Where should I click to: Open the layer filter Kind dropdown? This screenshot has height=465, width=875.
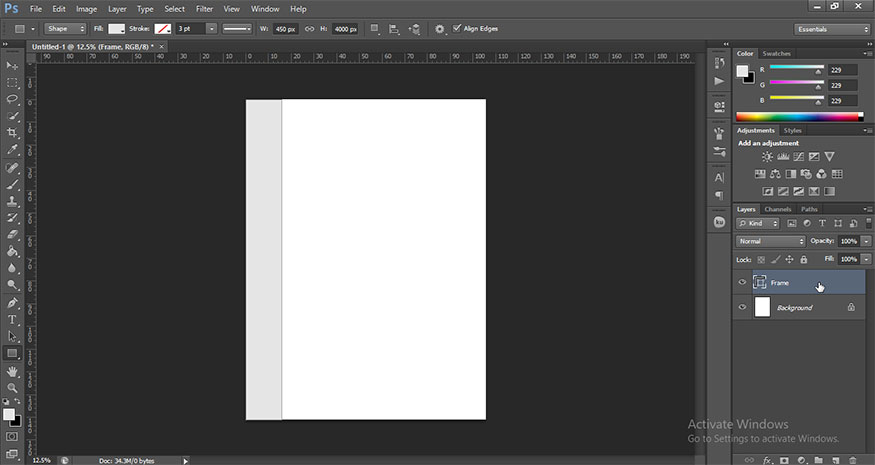pyautogui.click(x=757, y=223)
